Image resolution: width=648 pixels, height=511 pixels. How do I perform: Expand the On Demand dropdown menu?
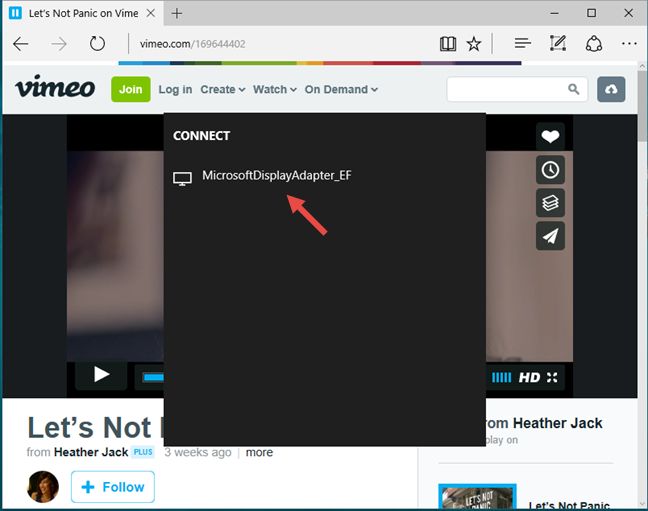[341, 89]
